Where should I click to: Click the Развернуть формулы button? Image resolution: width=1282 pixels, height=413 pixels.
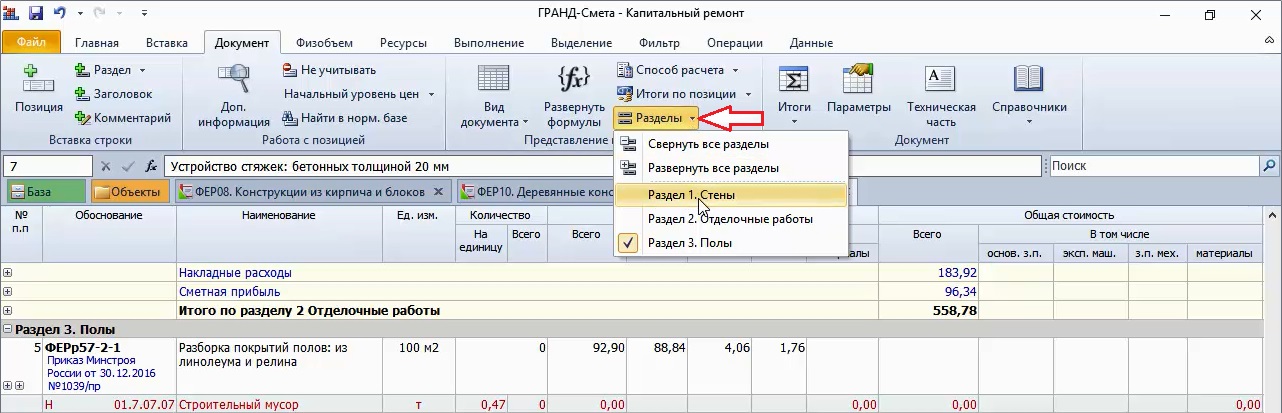point(574,96)
